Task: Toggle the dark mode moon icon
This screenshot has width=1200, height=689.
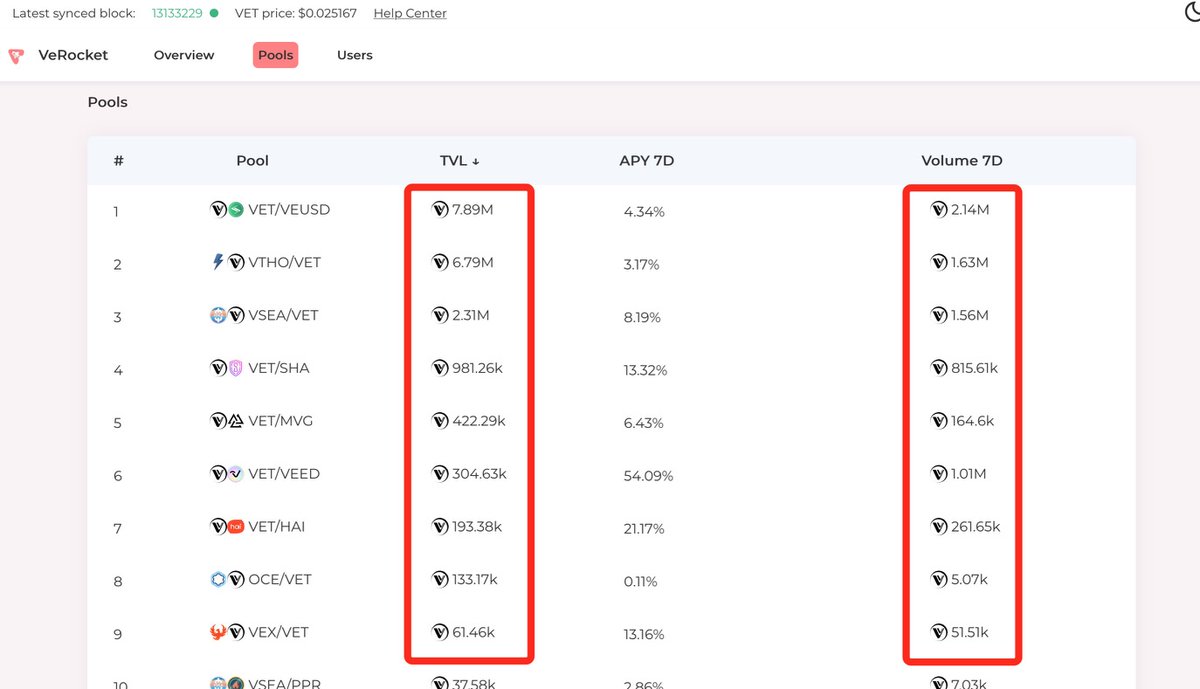Action: [x=1192, y=12]
